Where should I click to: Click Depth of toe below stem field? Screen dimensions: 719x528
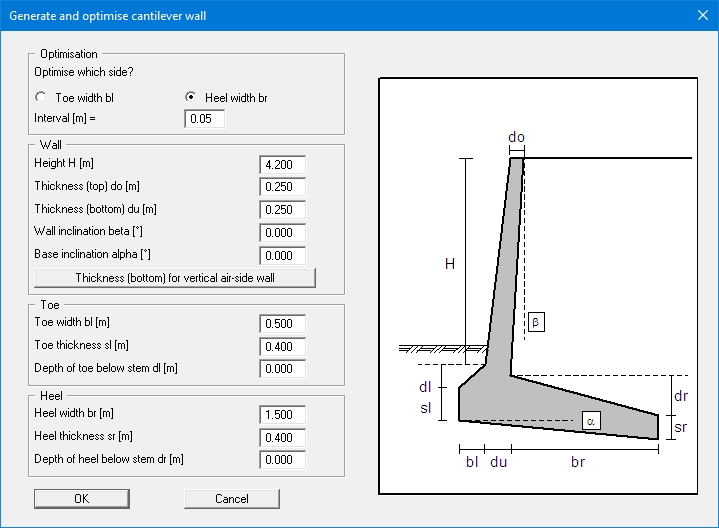coord(282,369)
